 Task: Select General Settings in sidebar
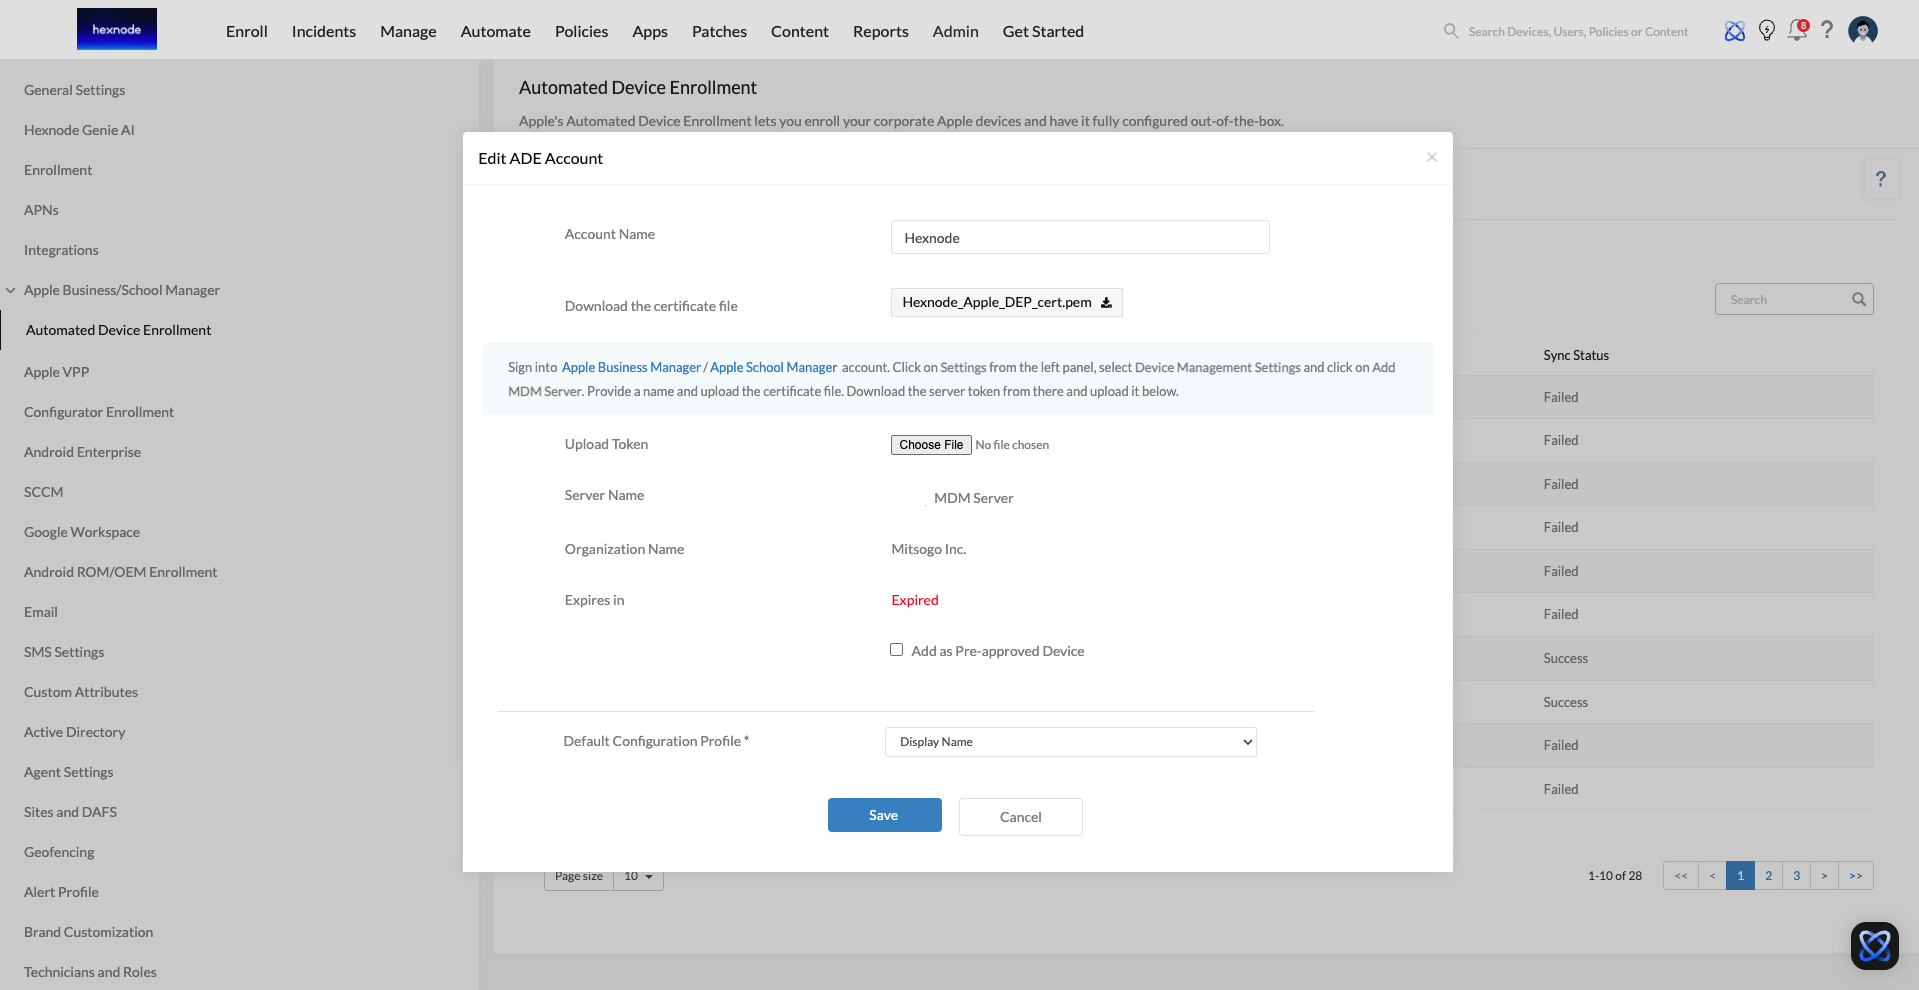pyautogui.click(x=75, y=90)
